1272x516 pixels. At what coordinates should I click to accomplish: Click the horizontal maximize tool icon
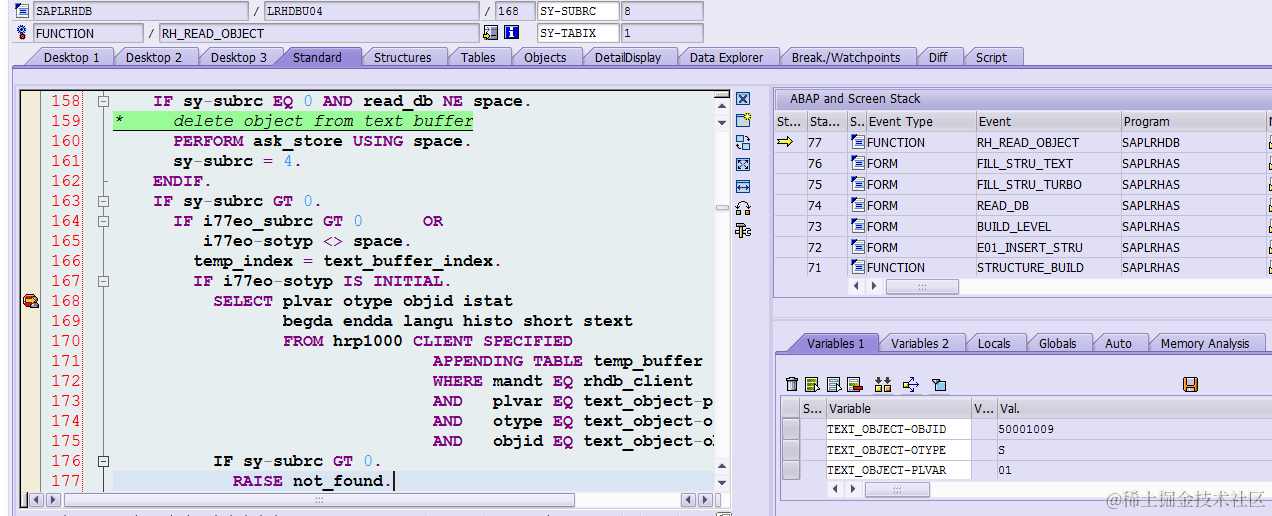[743, 187]
